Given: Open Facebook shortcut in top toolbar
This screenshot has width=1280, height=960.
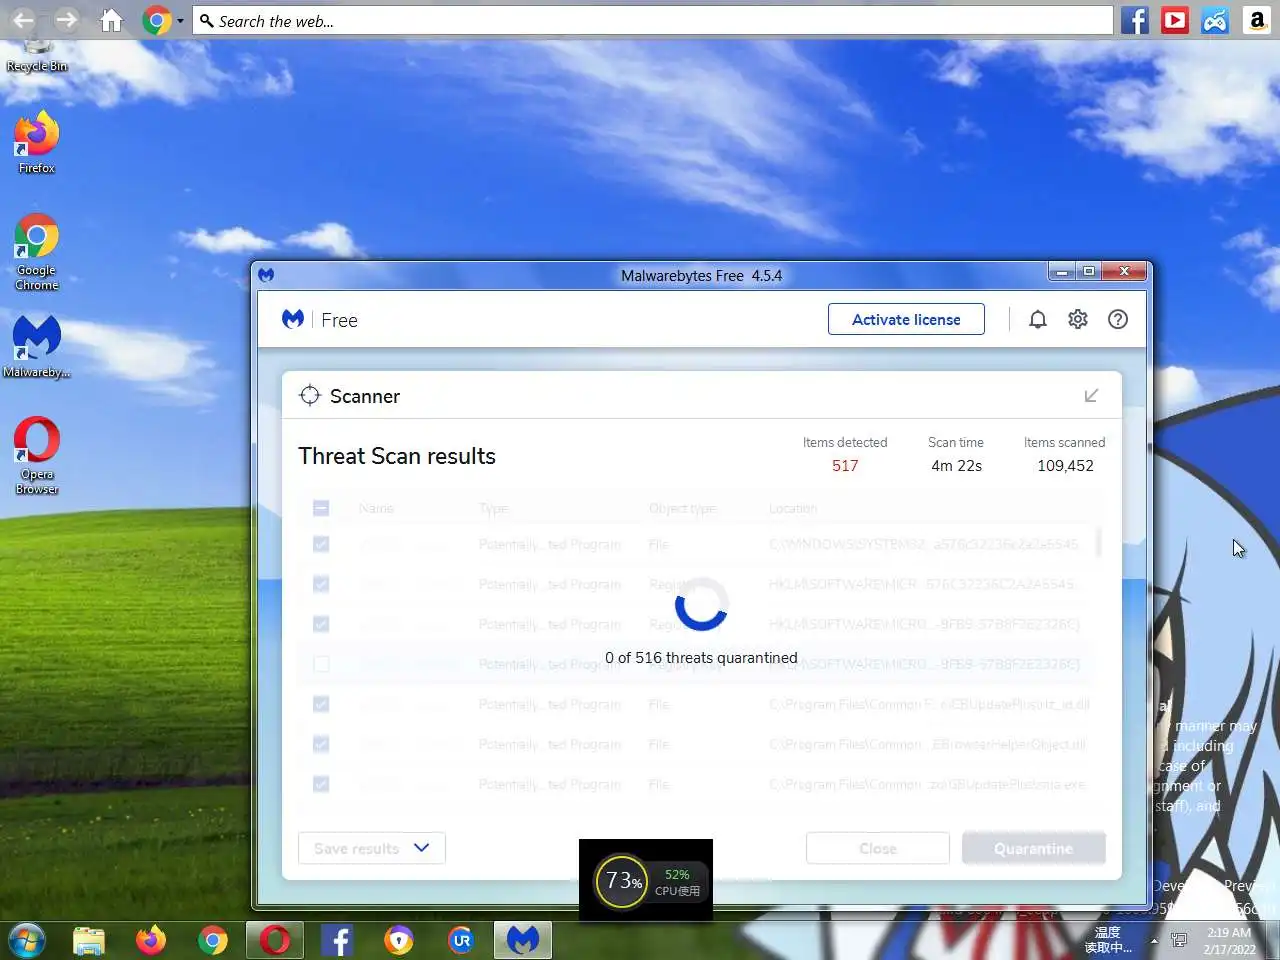Looking at the screenshot, I should (1134, 20).
